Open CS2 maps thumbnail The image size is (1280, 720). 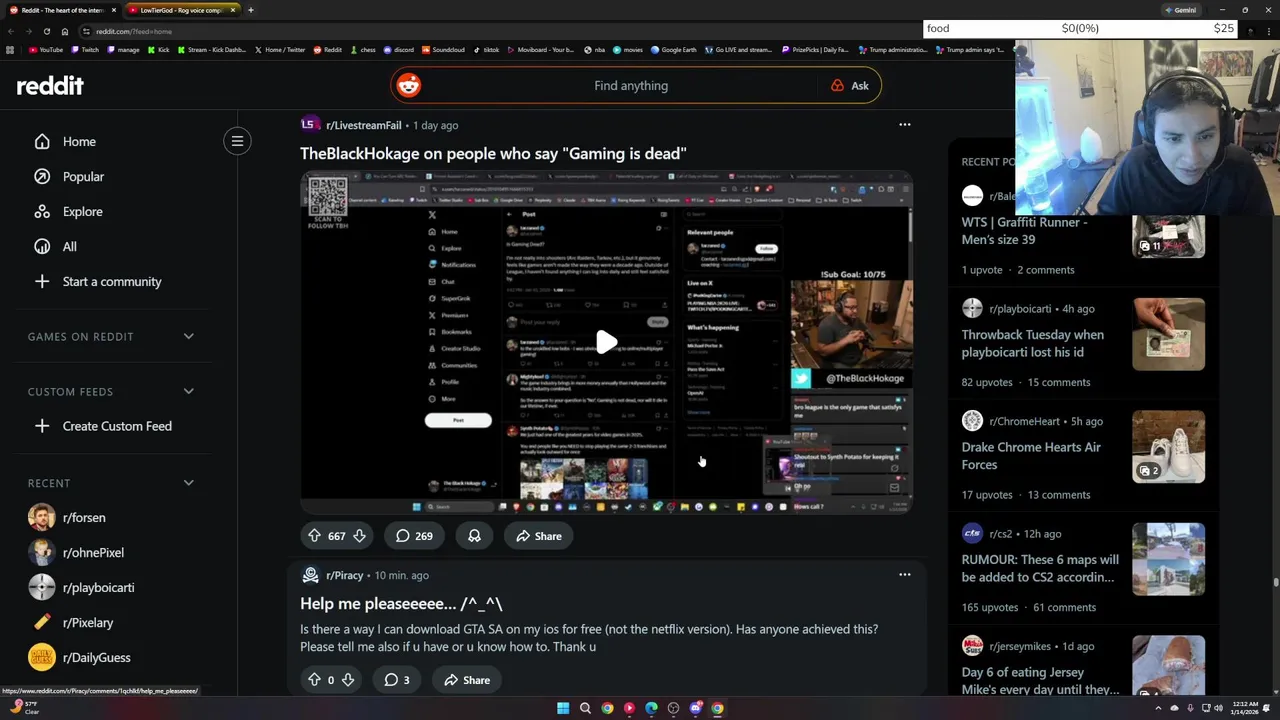point(1168,559)
